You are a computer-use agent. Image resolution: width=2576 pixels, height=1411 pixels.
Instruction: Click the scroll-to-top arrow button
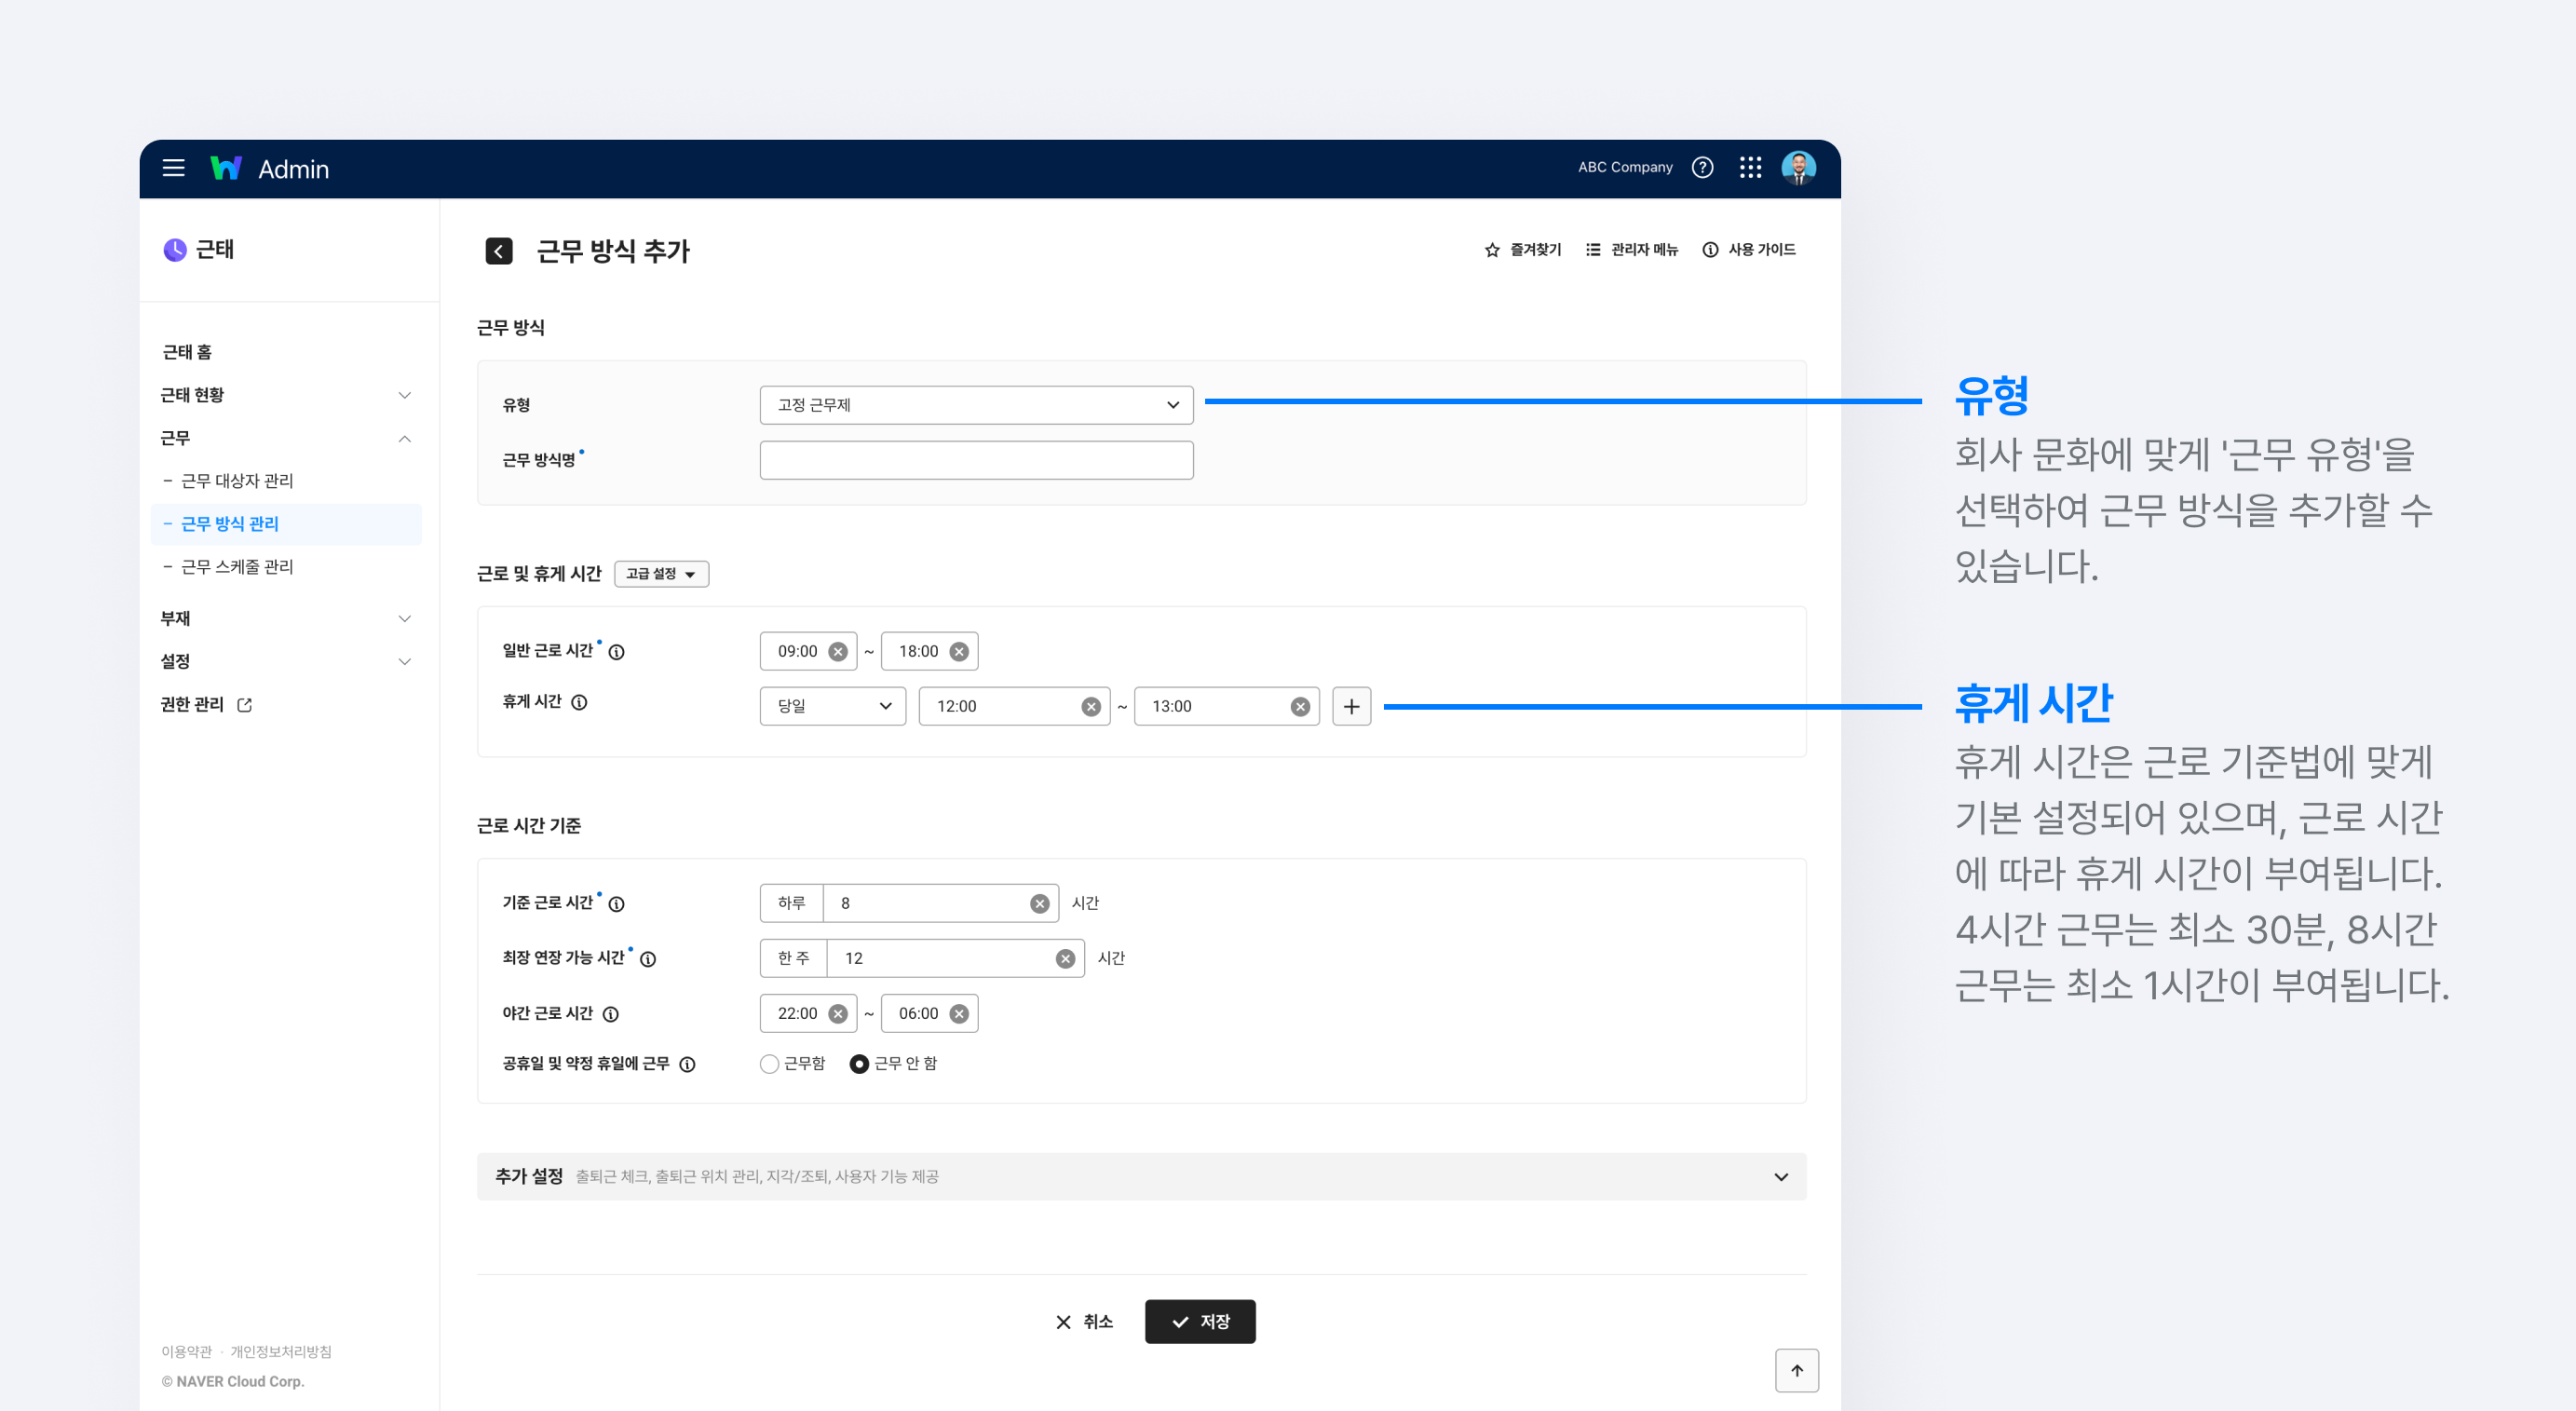(x=1797, y=1370)
